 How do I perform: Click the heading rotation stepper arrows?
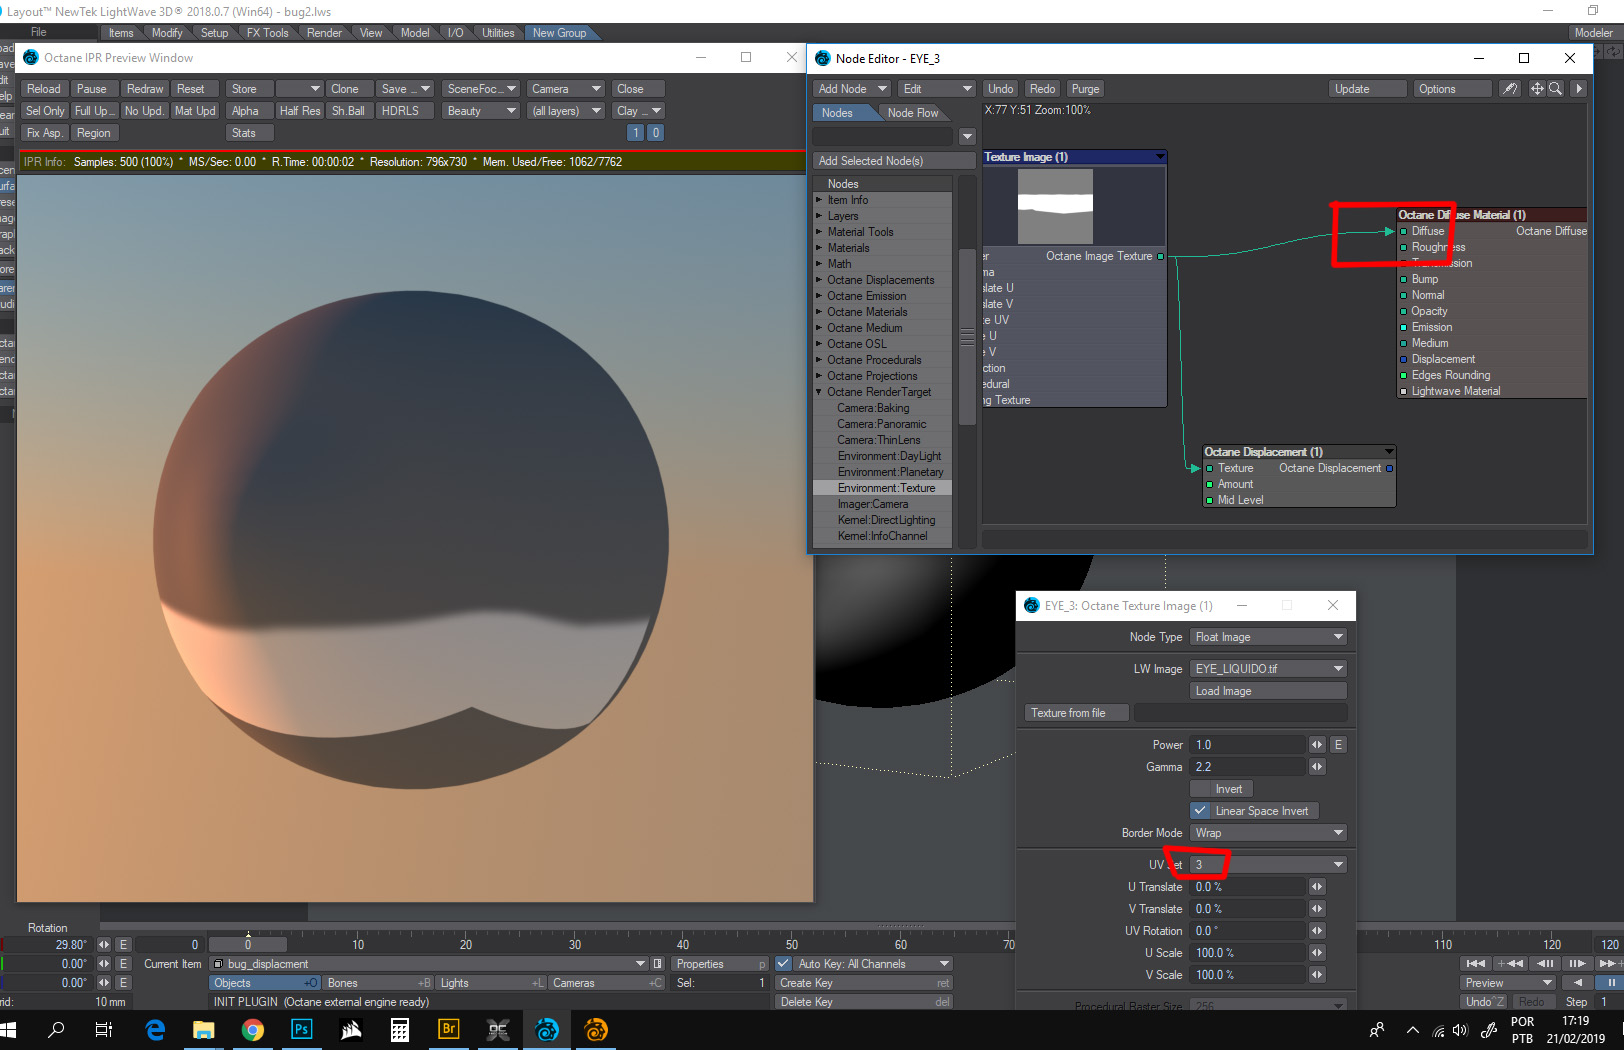point(104,945)
